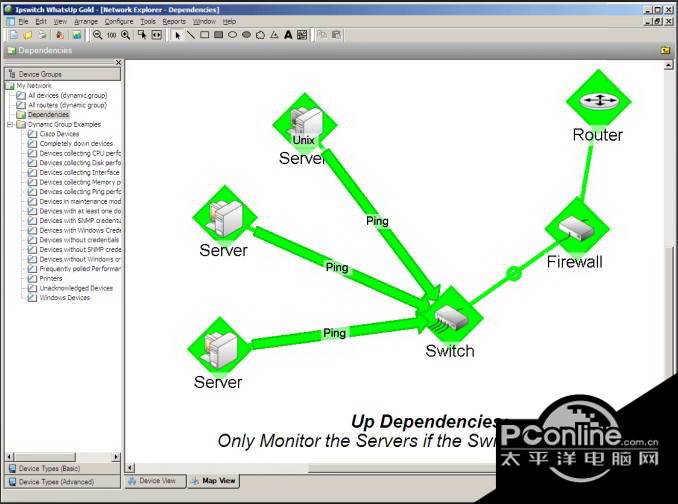Switch to the Map View tab

[214, 481]
